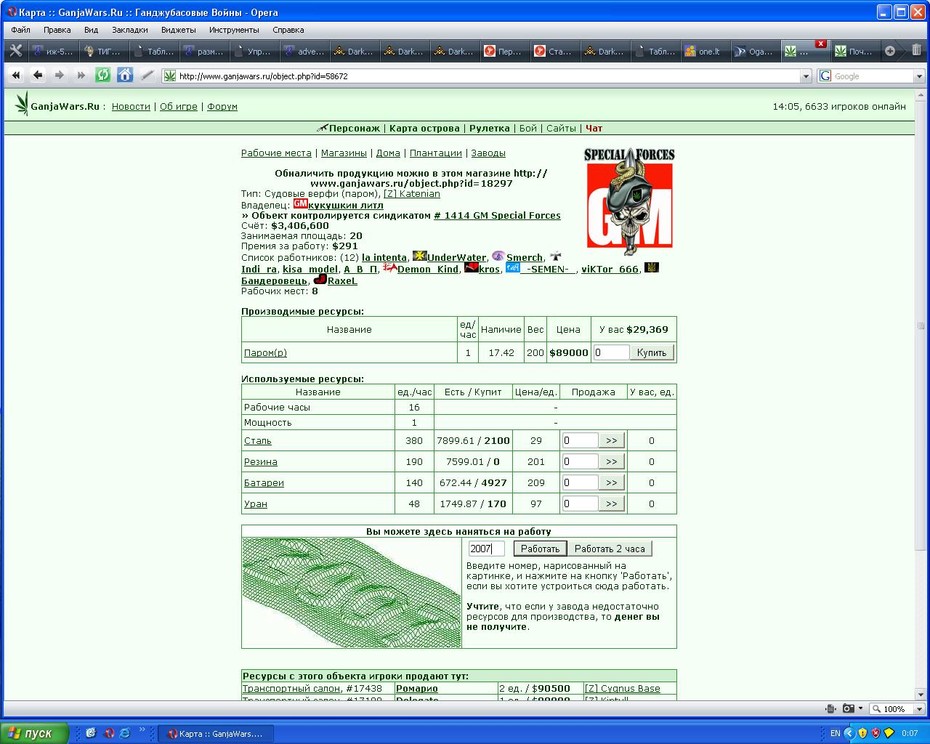Click the Forward arrow in toolbar
Image resolution: width=930 pixels, height=744 pixels.
pos(59,75)
